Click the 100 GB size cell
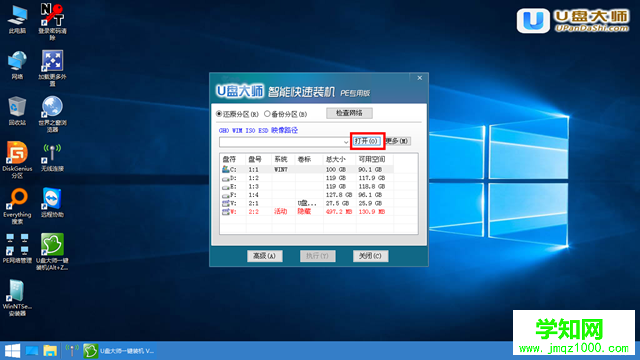Screen dimensions: 640x360 336,169
